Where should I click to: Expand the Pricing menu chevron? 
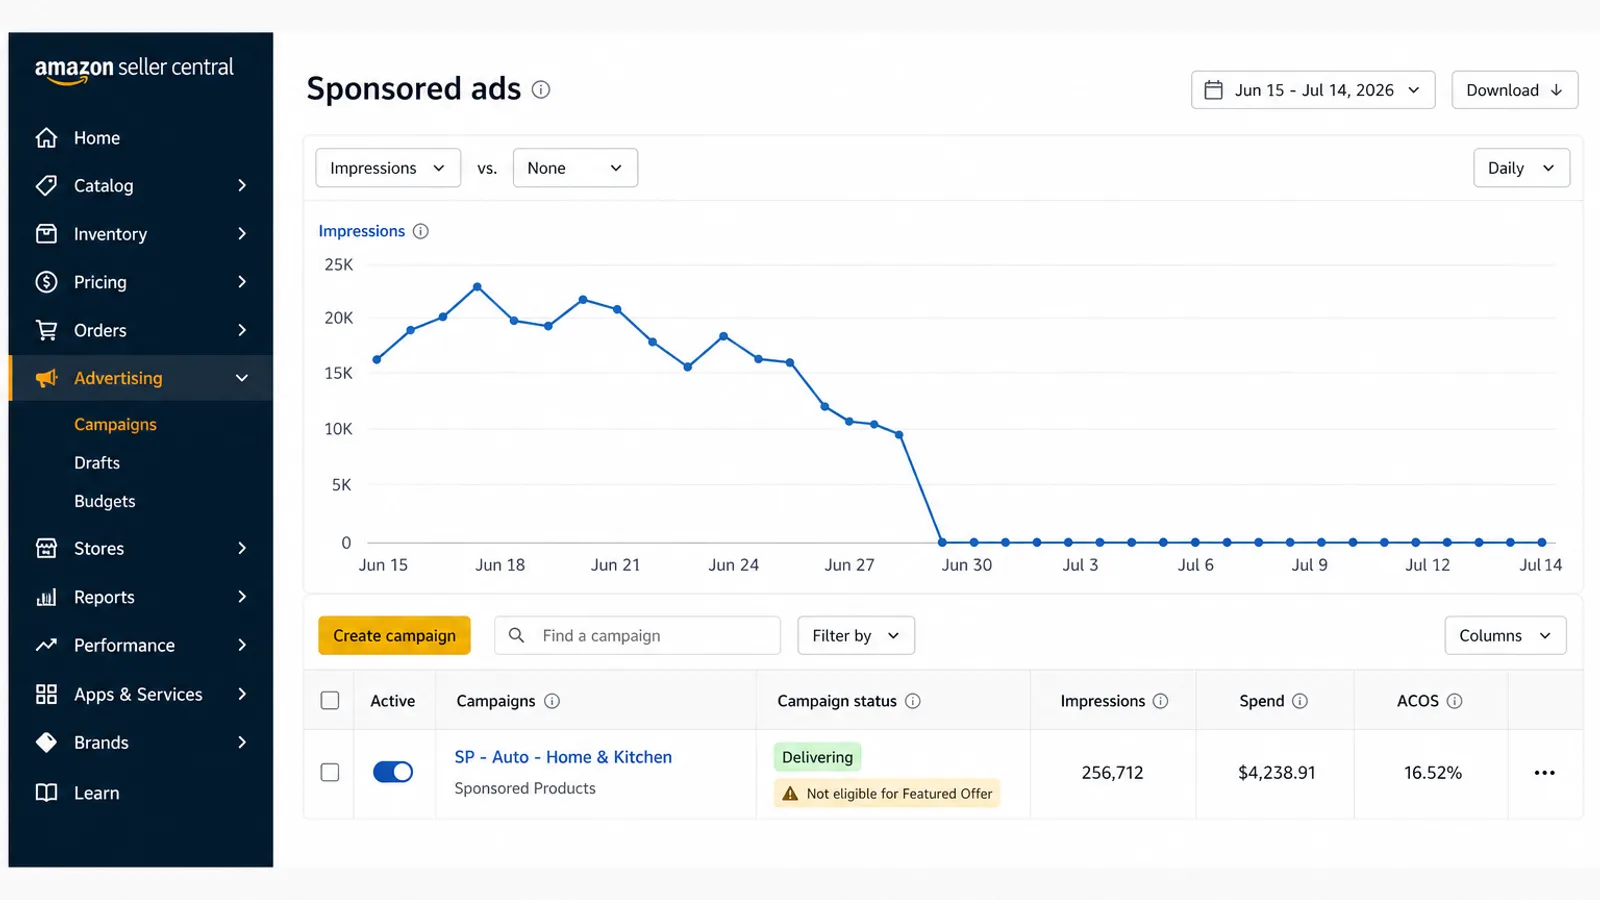(242, 282)
